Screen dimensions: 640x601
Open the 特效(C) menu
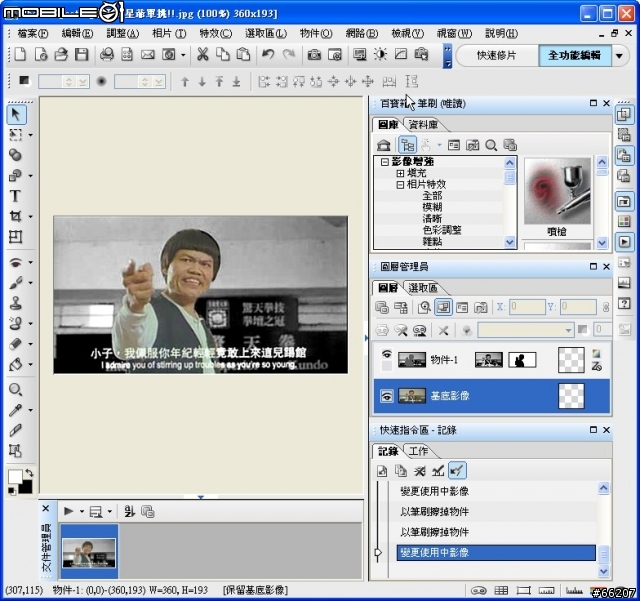216,33
